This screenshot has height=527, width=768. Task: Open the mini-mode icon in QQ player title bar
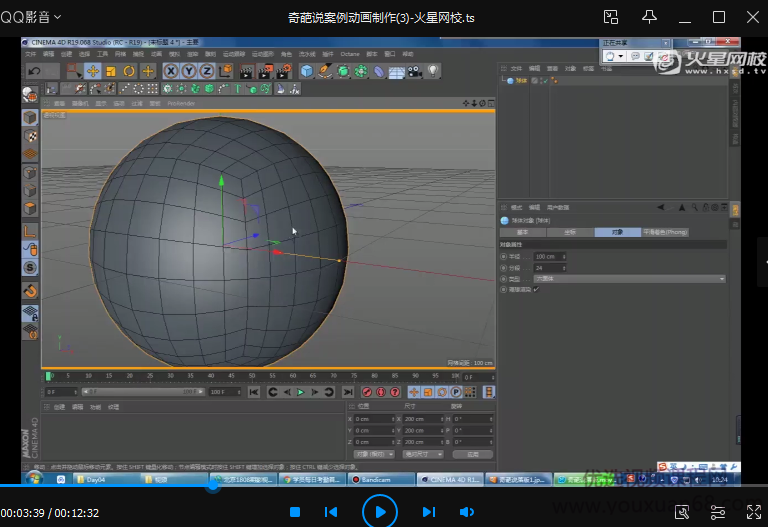point(612,17)
